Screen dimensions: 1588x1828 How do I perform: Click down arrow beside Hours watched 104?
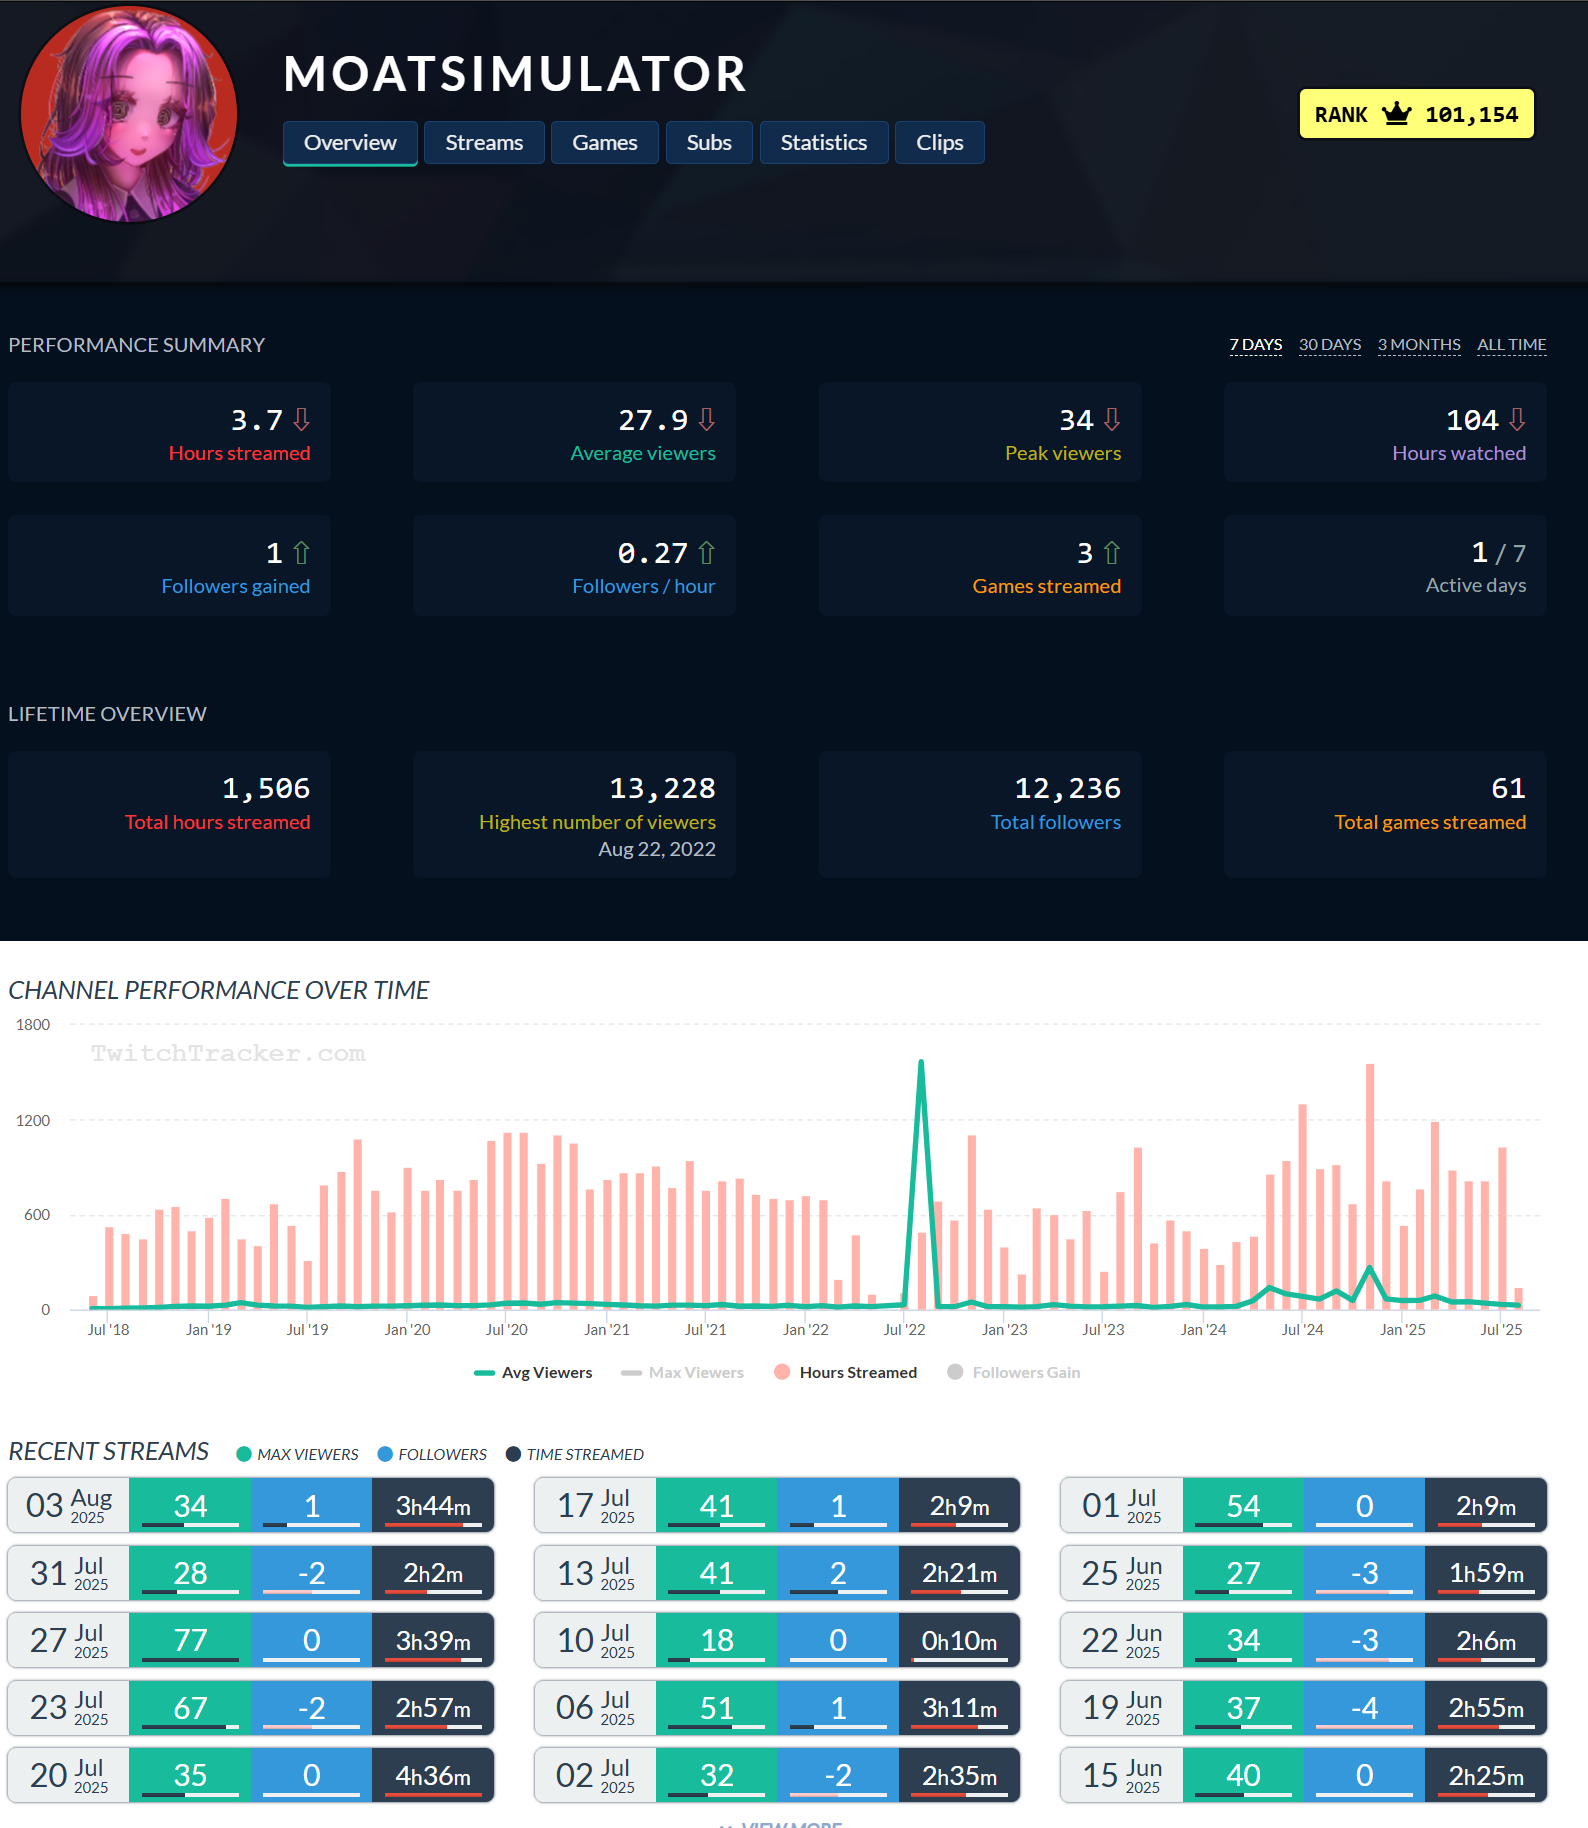(x=1517, y=420)
